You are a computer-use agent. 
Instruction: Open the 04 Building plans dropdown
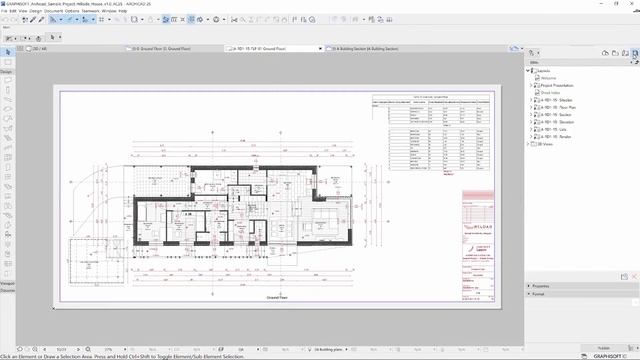[x=346, y=349]
